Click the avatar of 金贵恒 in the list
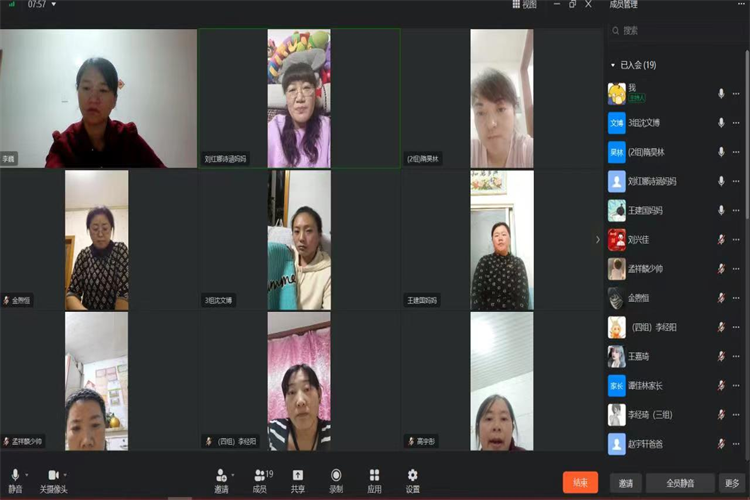The height and width of the screenshot is (500, 750). (617, 298)
